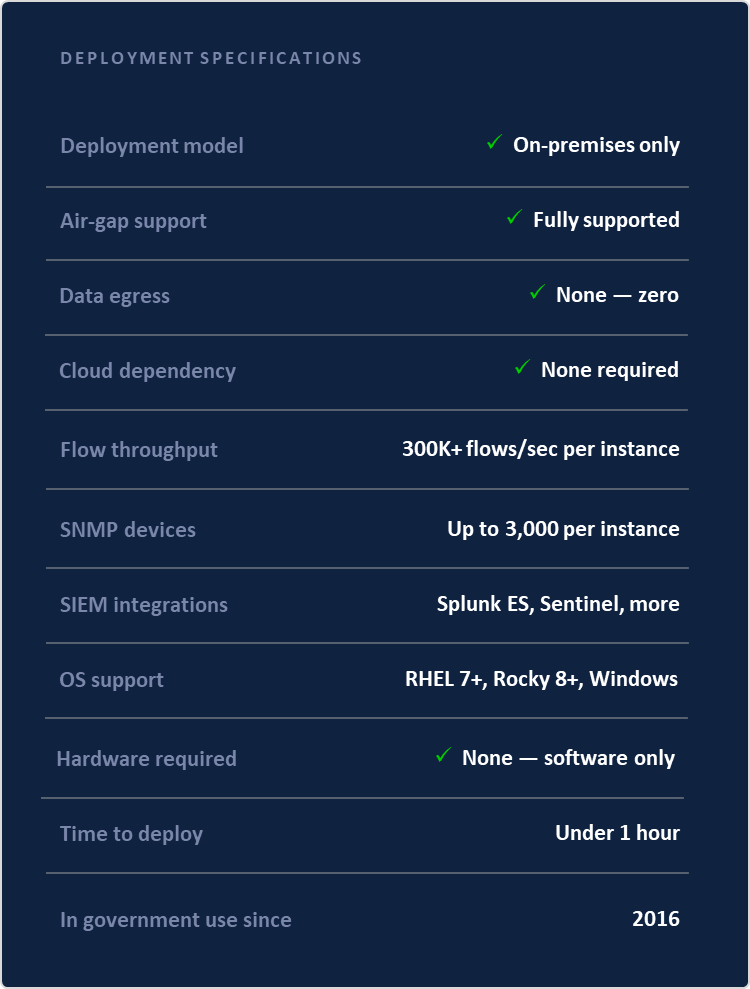
Task: Select Splunk ES, Sentinel, more value
Action: pyautogui.click(x=558, y=604)
